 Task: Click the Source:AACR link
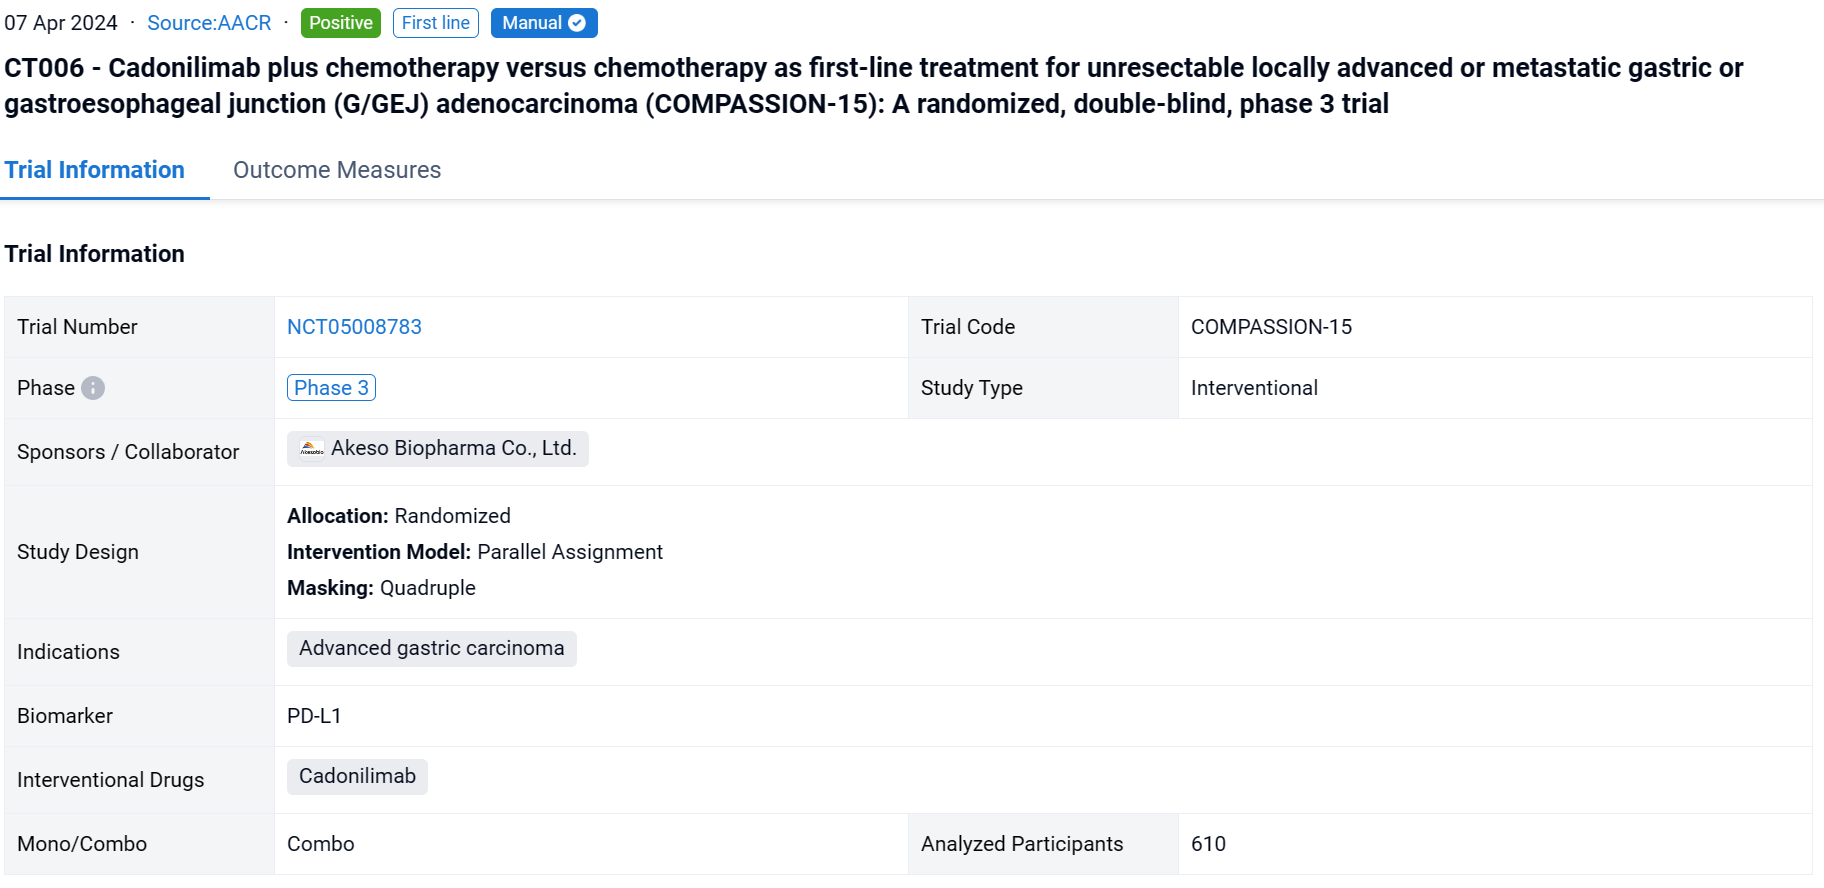[x=209, y=23]
